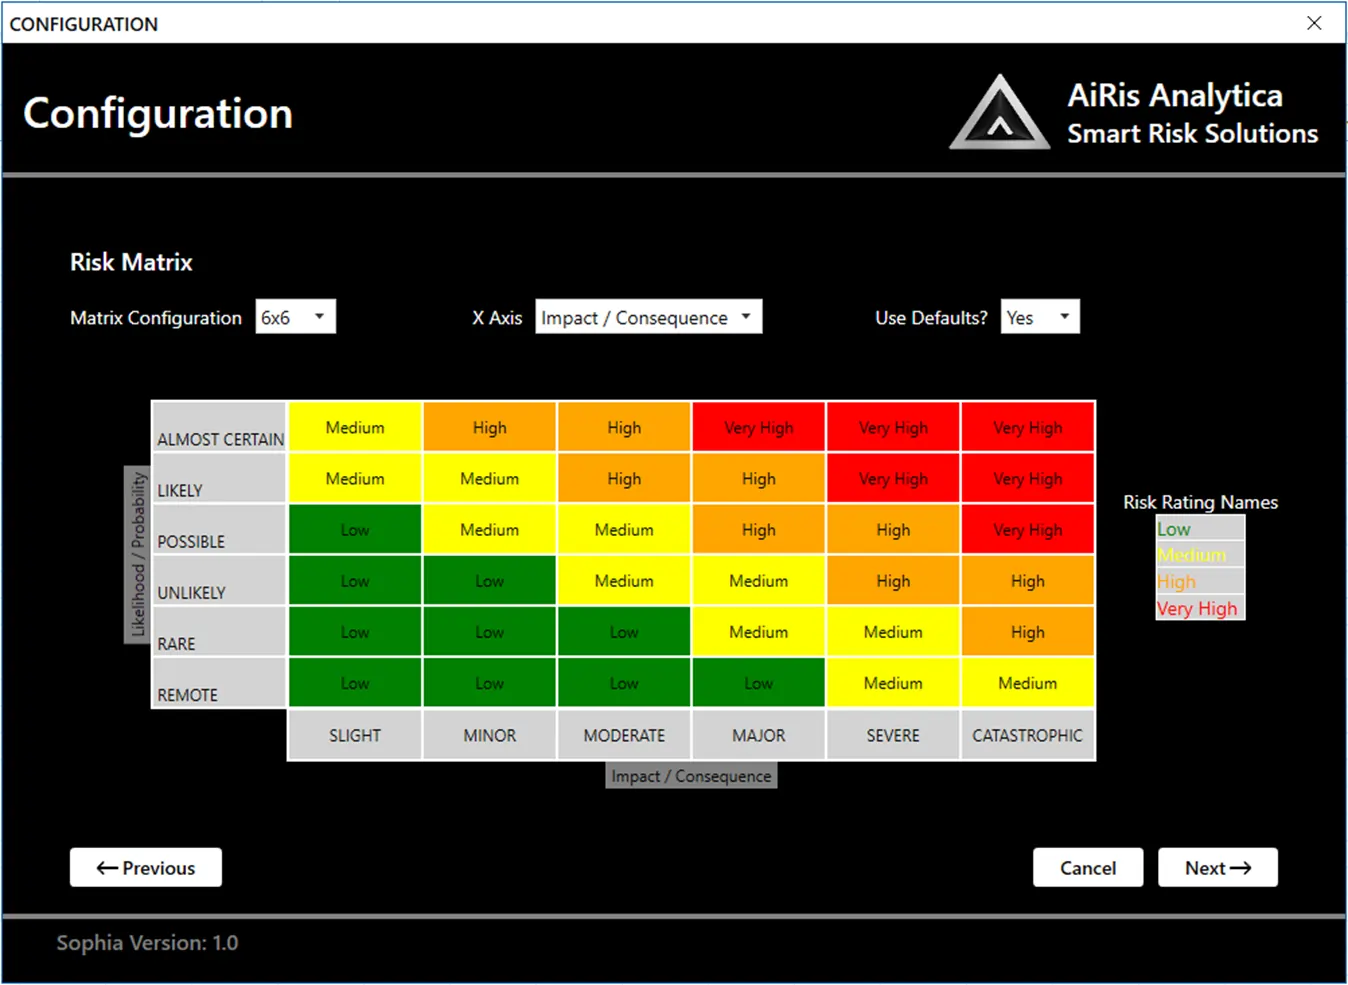The width and height of the screenshot is (1348, 985).
Task: Click the Risk Matrix section heading
Action: 131,262
